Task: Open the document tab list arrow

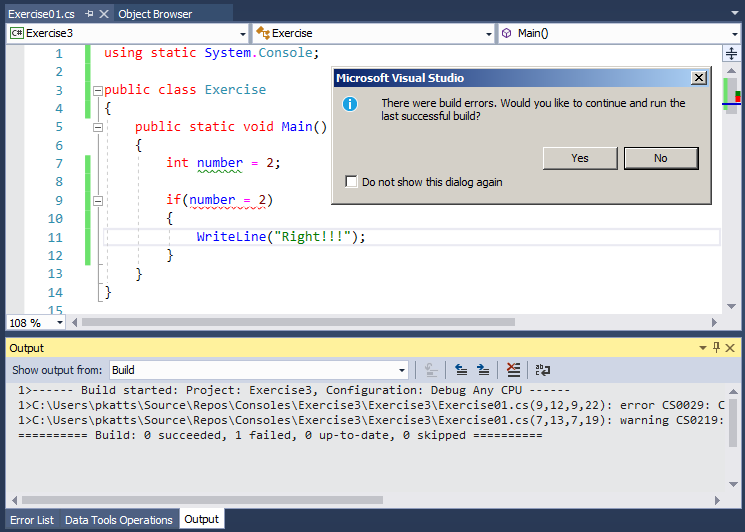Action: (735, 13)
